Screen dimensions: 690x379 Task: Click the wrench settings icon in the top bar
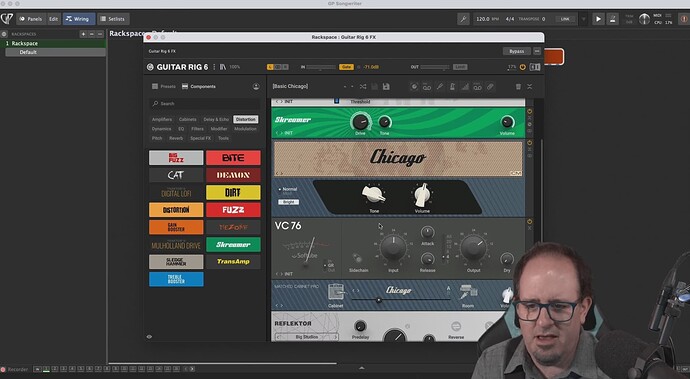463,19
